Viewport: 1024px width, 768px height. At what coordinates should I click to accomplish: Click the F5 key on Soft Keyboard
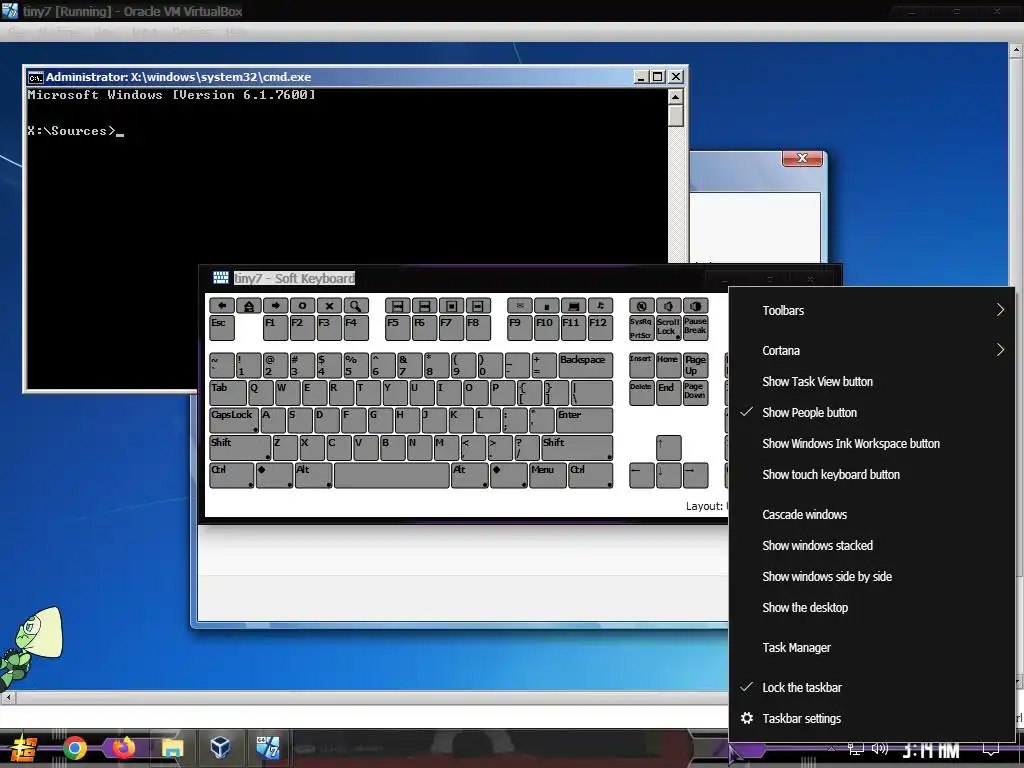[398, 328]
